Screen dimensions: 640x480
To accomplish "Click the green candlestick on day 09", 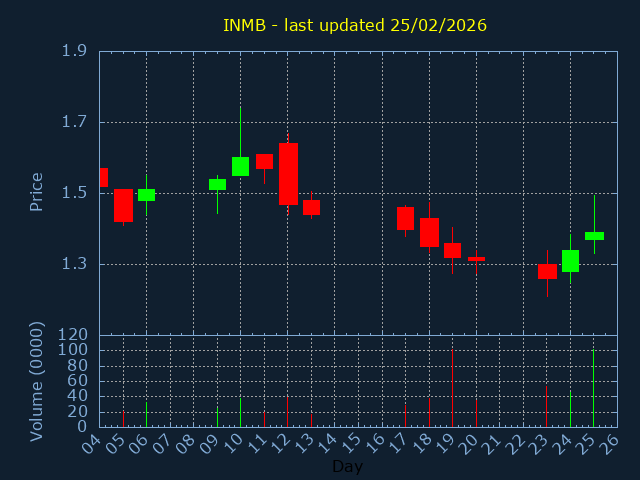I will click(x=217, y=184).
